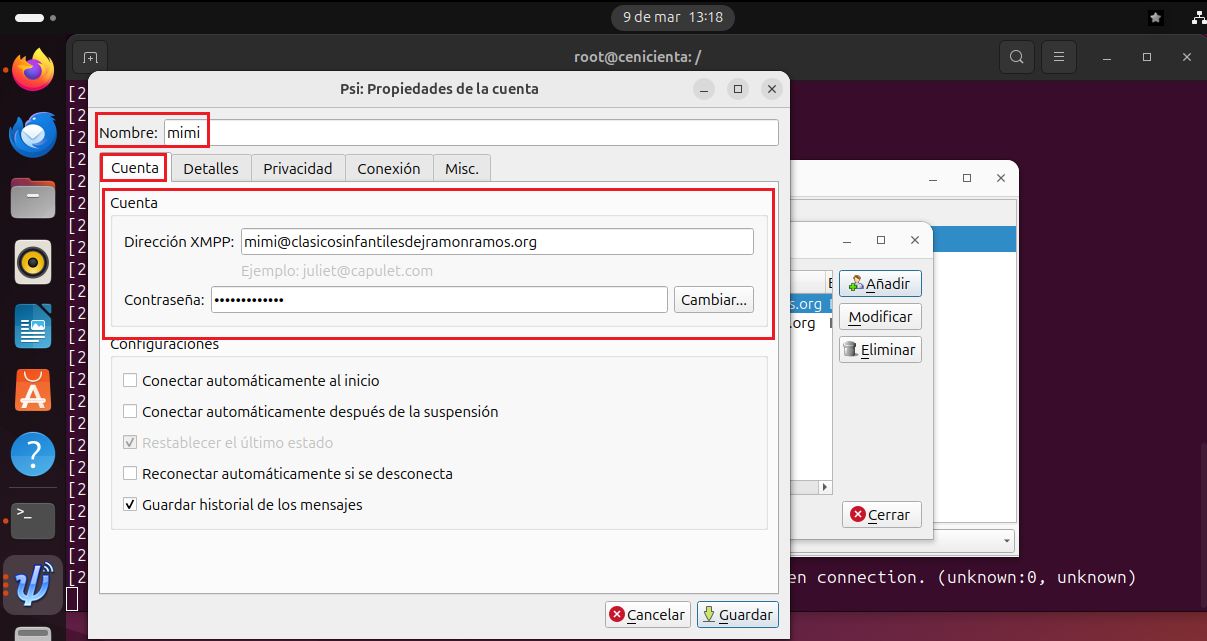The image size is (1207, 641).
Task: Select the Psi messenger icon in the dock
Action: 31,584
